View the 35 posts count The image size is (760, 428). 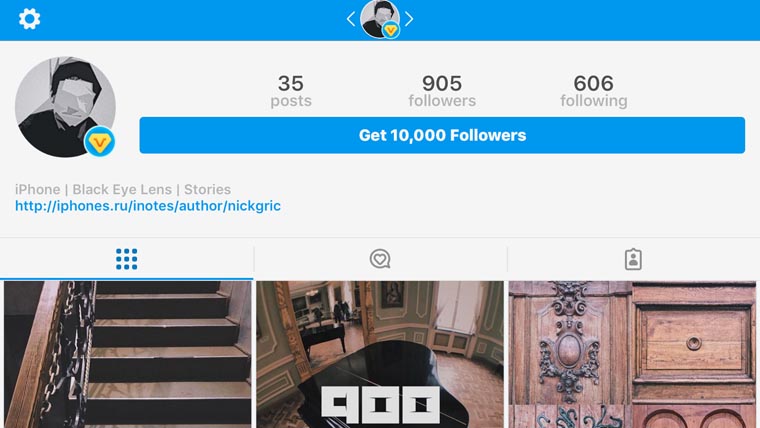291,90
